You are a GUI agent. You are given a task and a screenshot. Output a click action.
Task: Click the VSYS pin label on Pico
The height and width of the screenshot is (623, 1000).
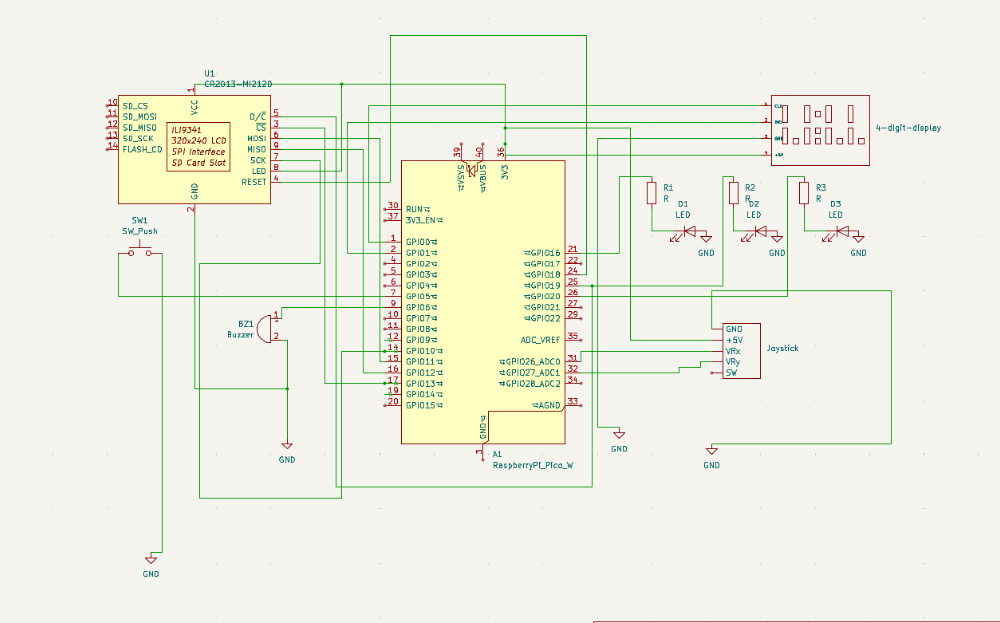click(x=461, y=178)
